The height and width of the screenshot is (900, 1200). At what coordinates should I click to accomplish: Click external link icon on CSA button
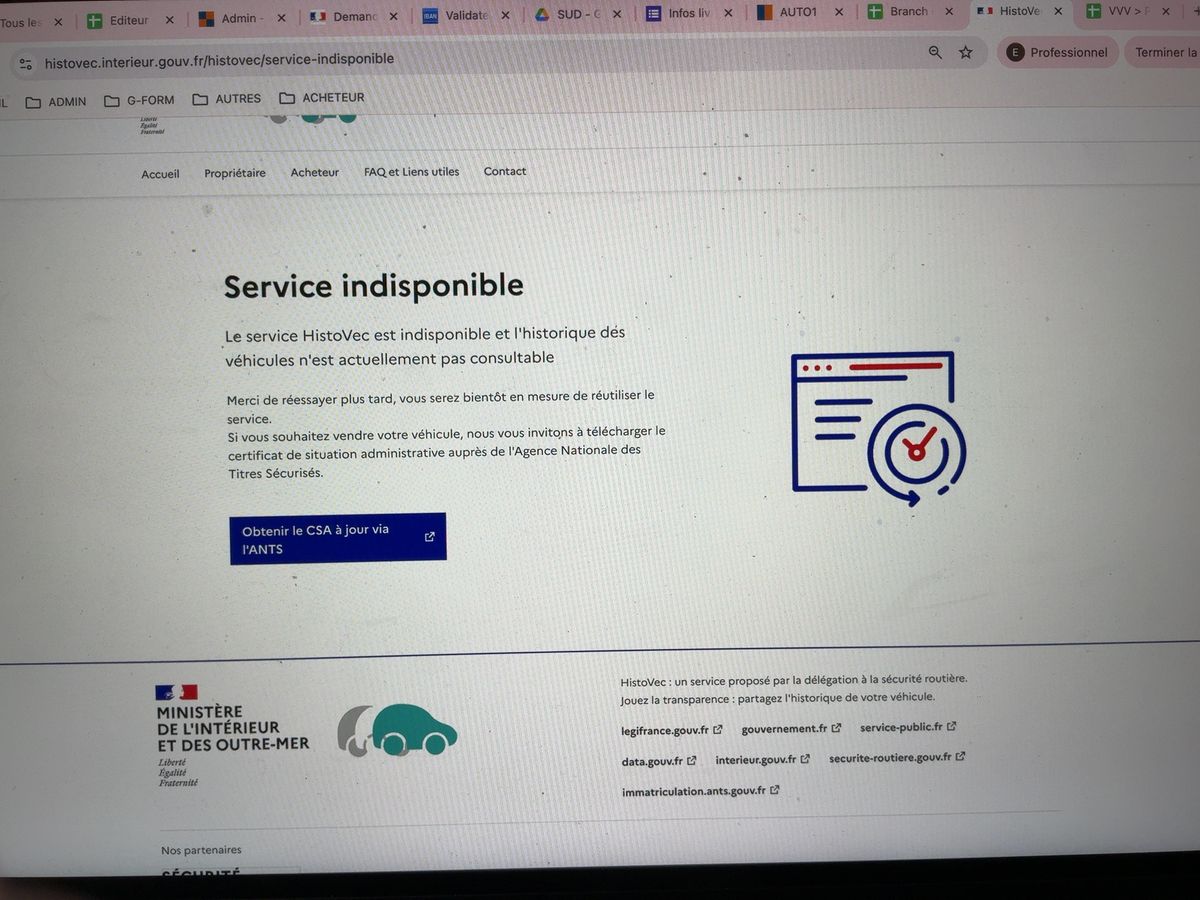430,537
